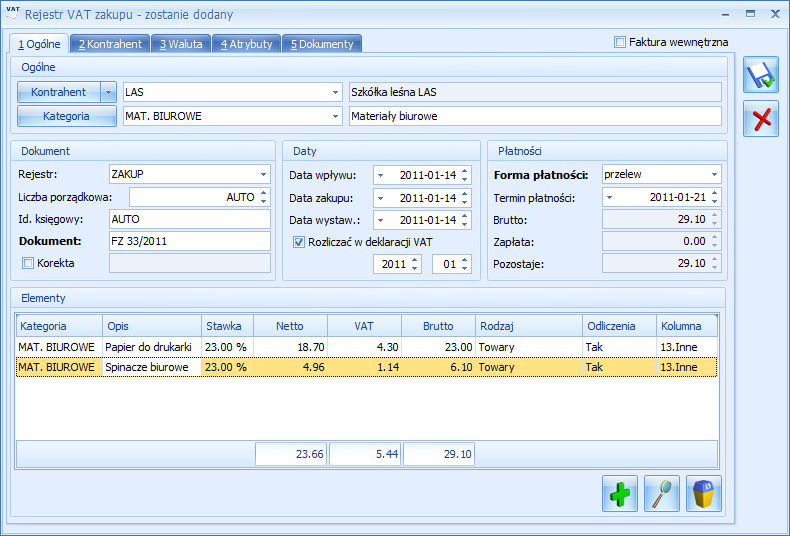Click the 18.70 Netto cell

click(x=291, y=347)
